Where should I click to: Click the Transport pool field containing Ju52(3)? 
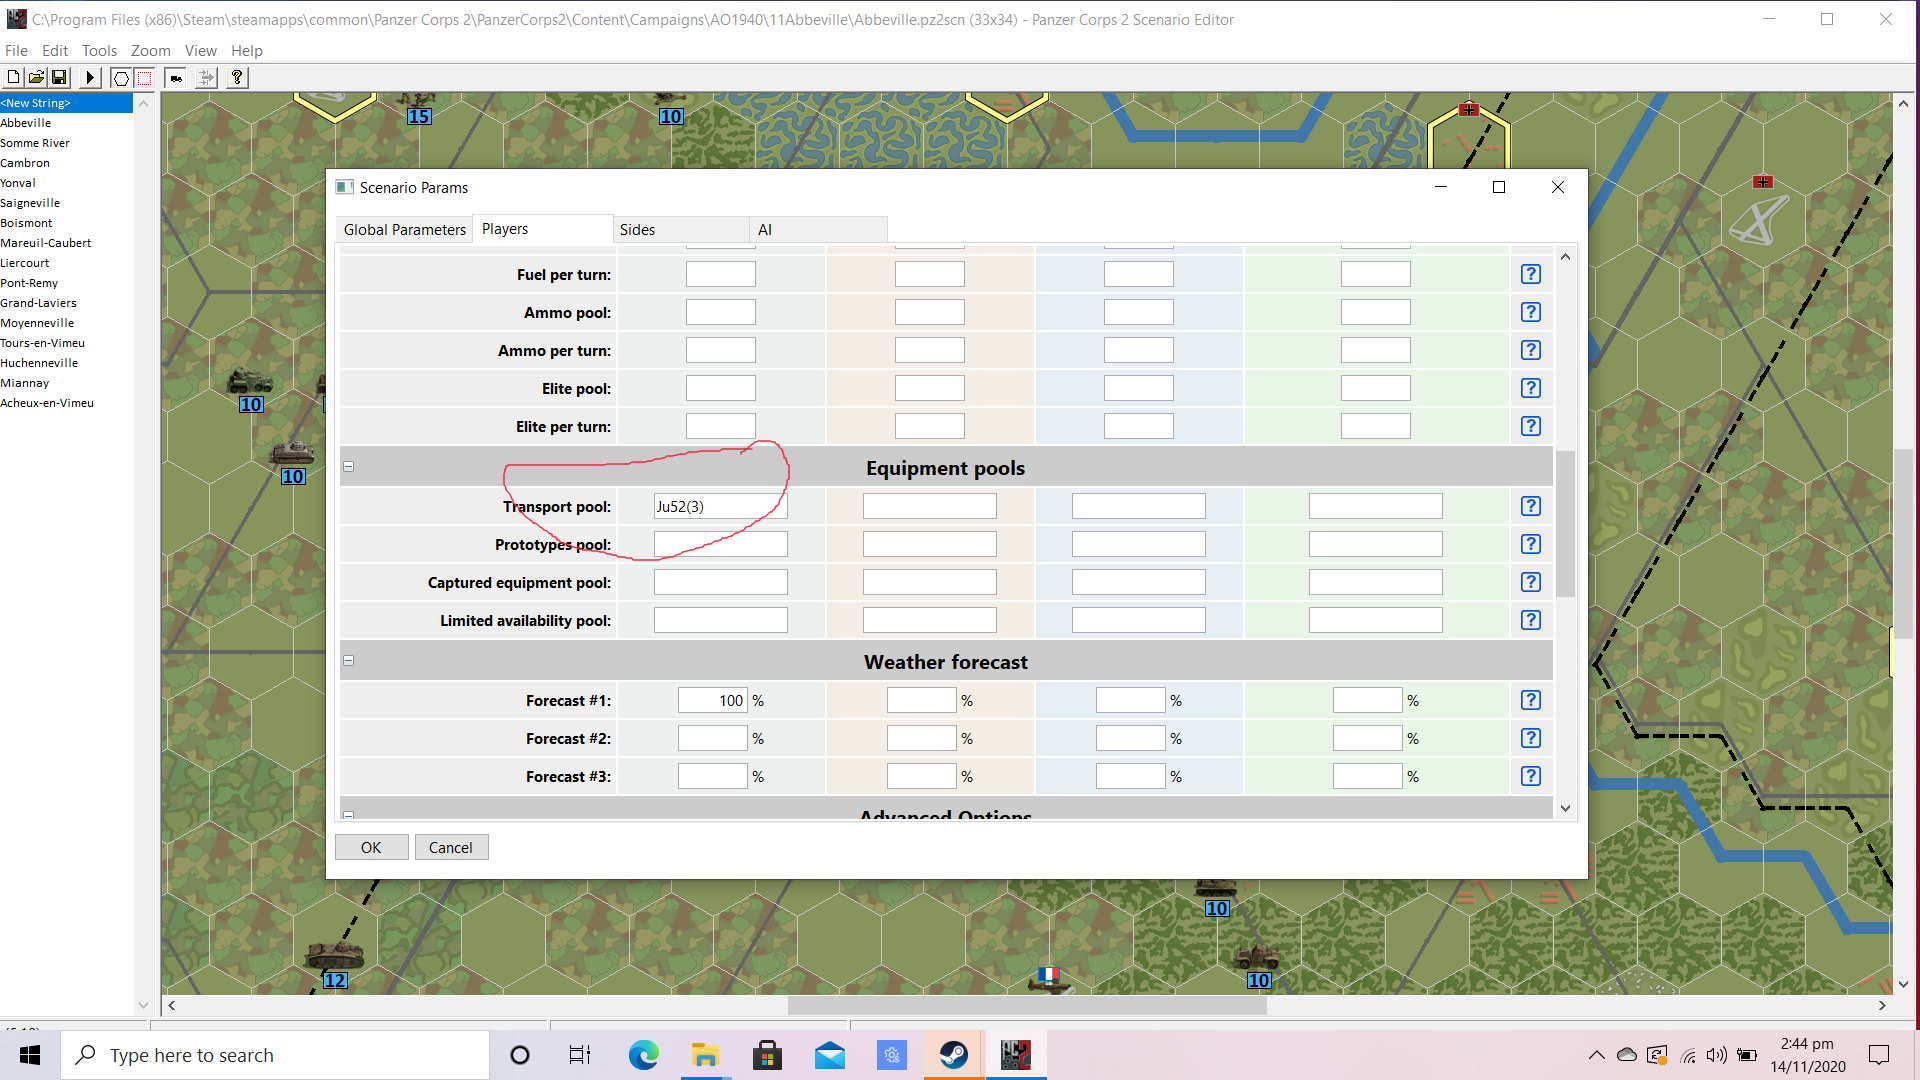[720, 506]
